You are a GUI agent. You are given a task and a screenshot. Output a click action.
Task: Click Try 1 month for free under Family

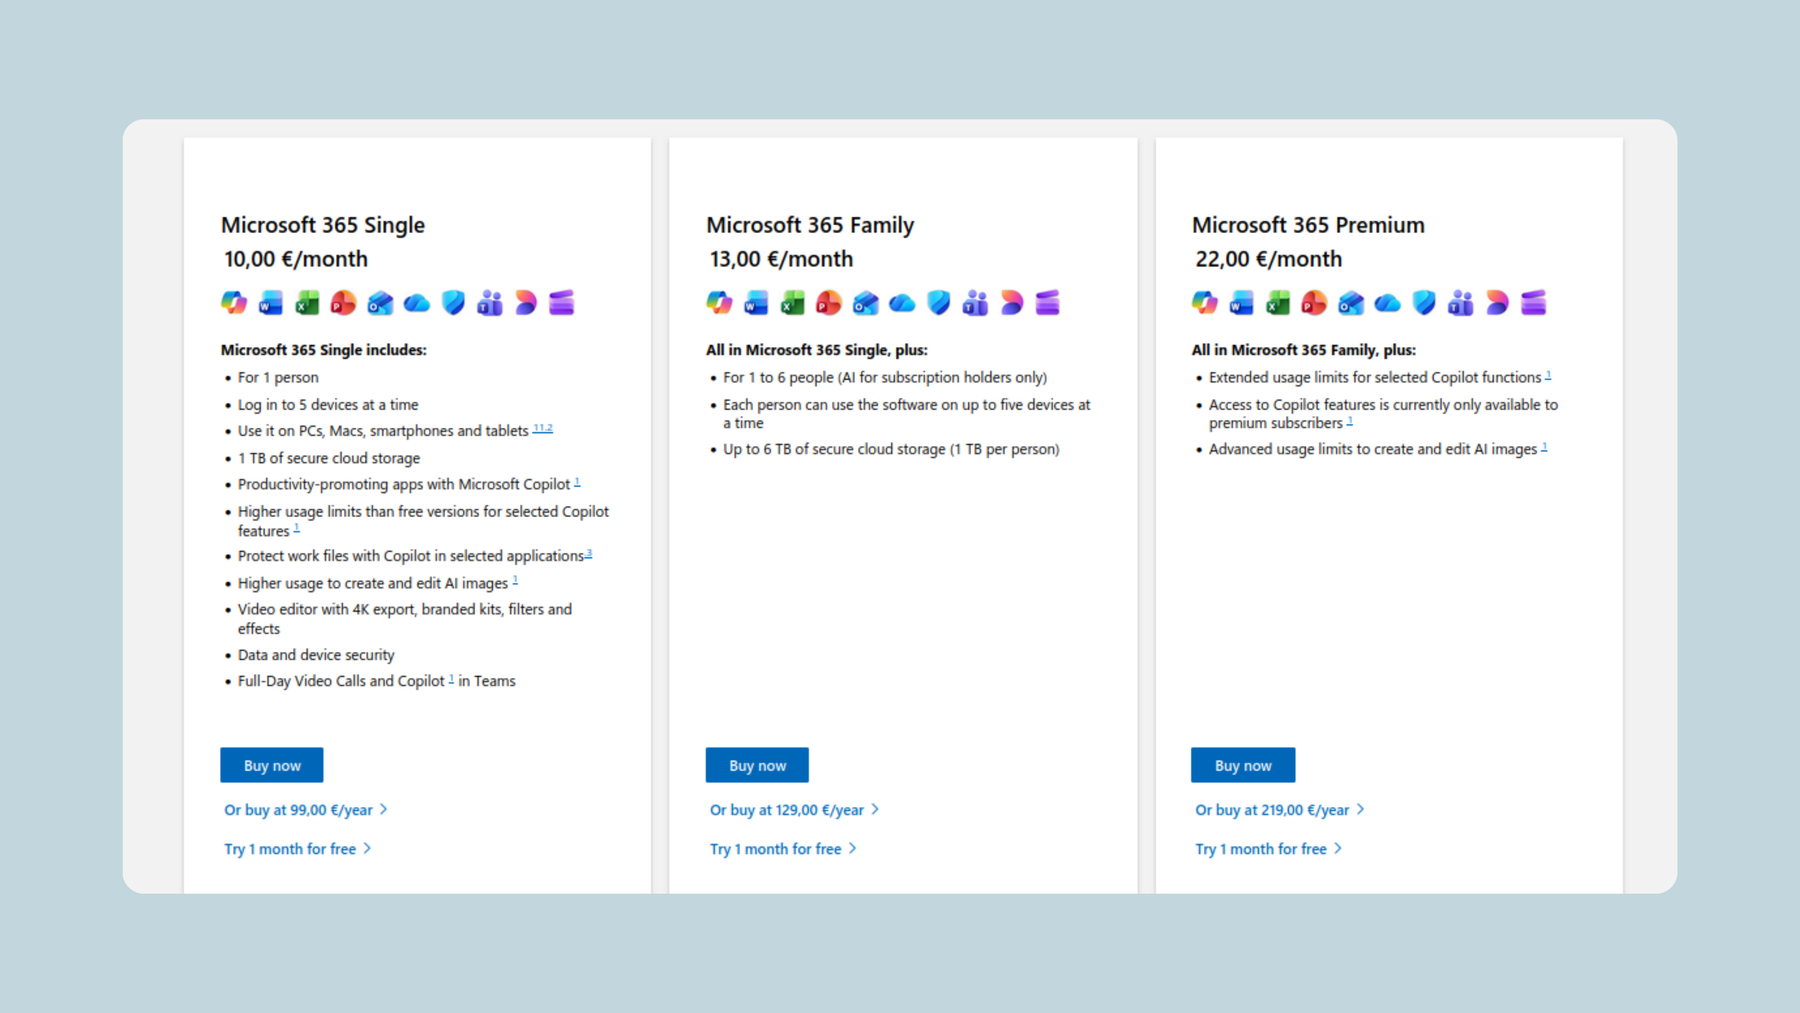(x=775, y=848)
